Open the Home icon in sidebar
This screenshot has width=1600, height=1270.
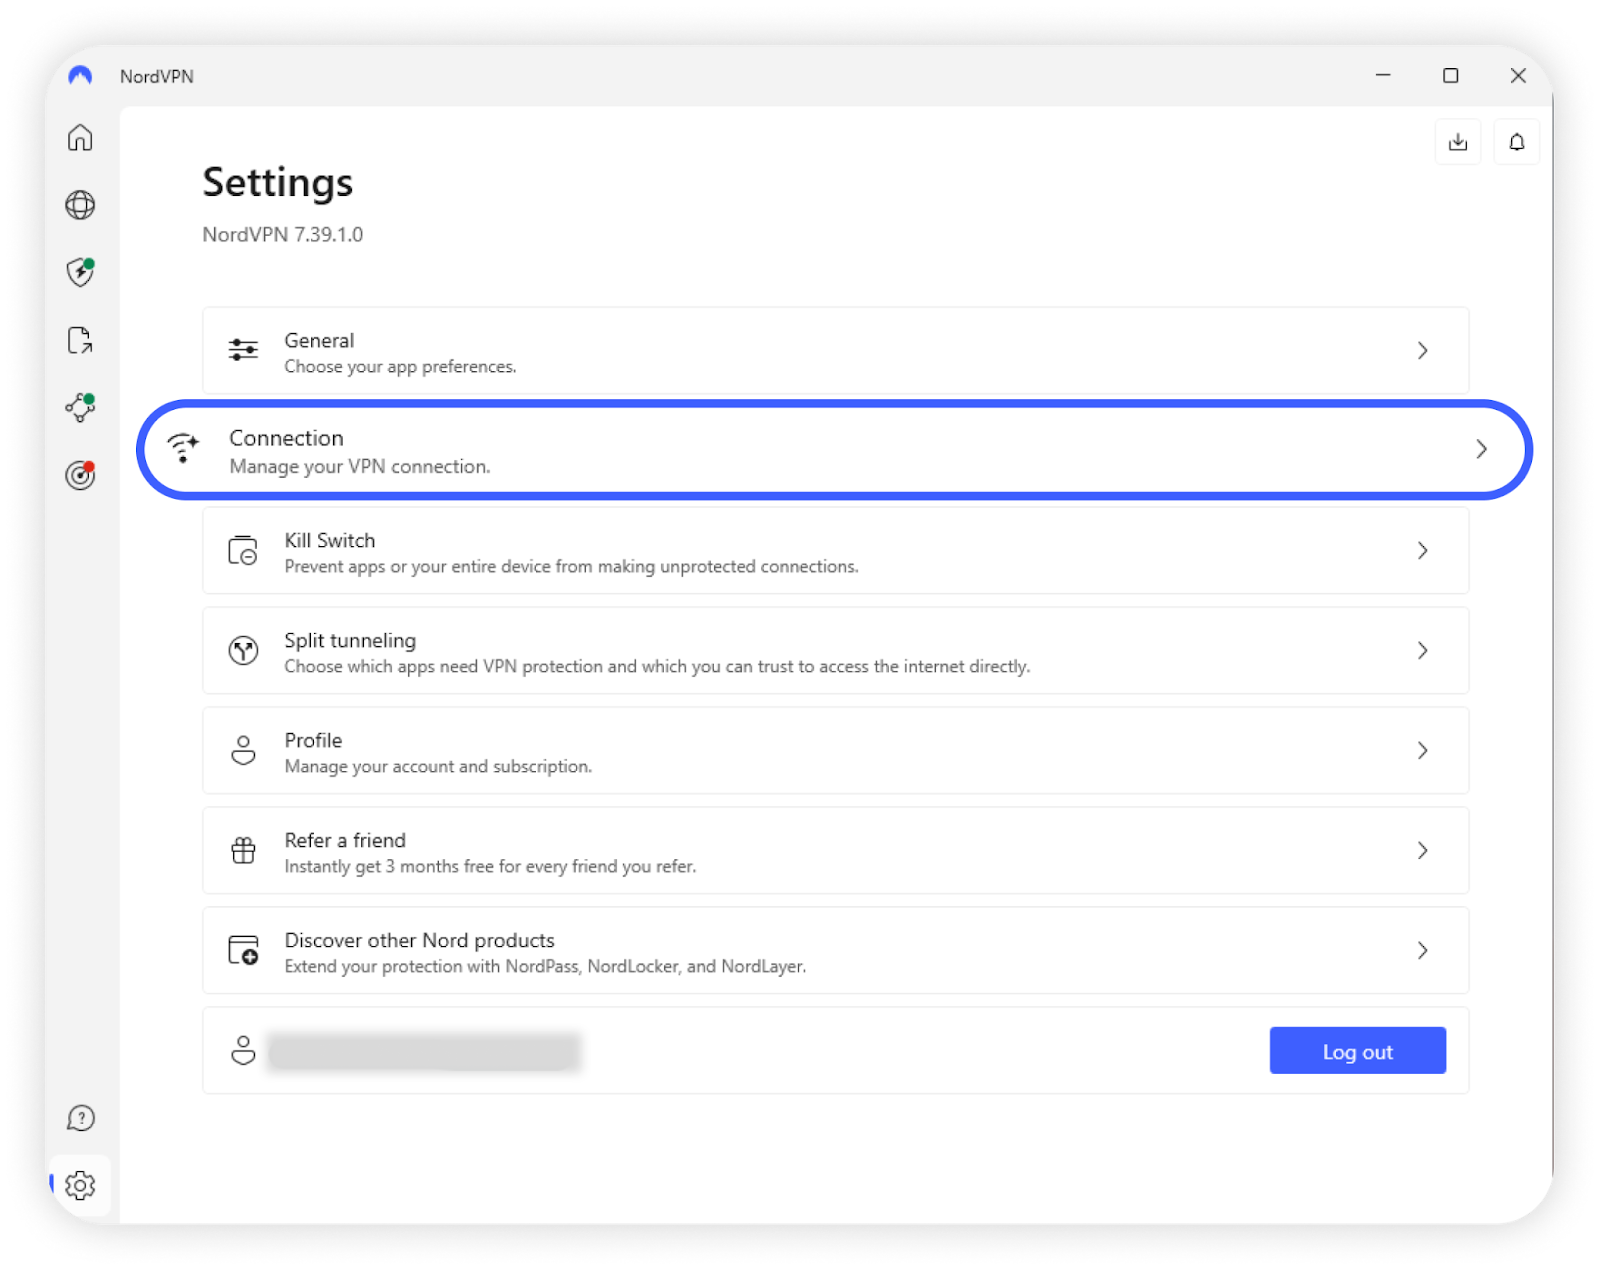80,138
